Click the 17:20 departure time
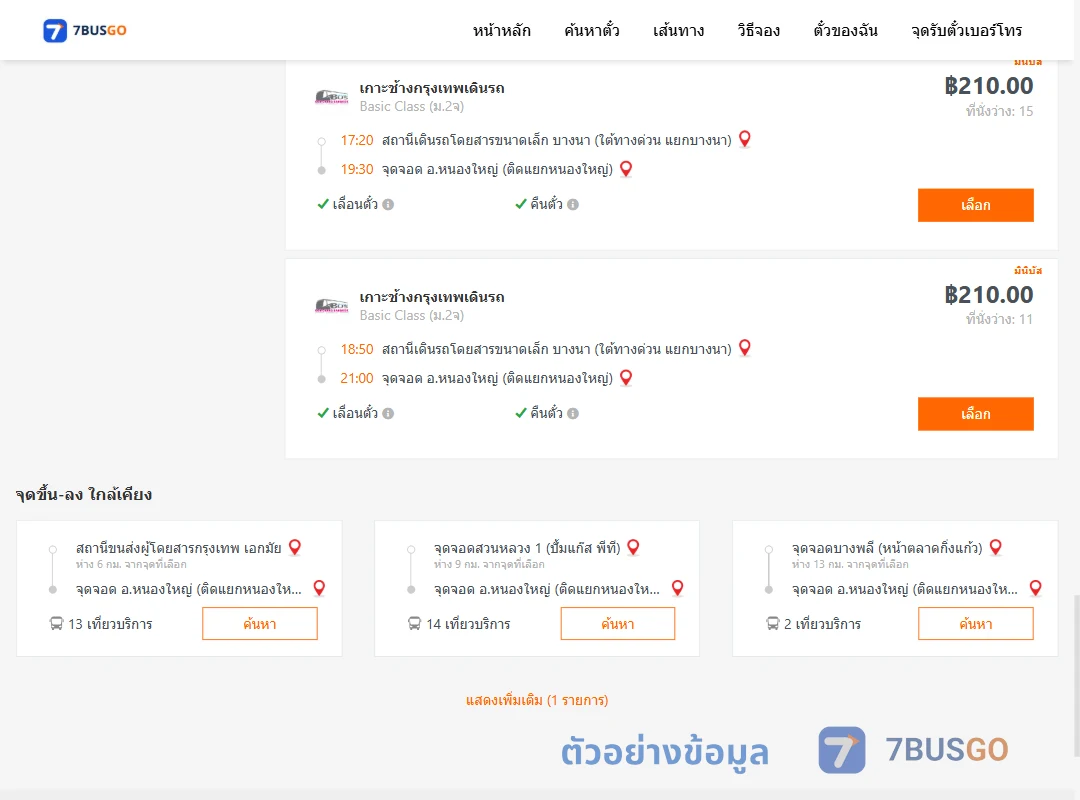This screenshot has height=800, width=1080. click(x=357, y=141)
